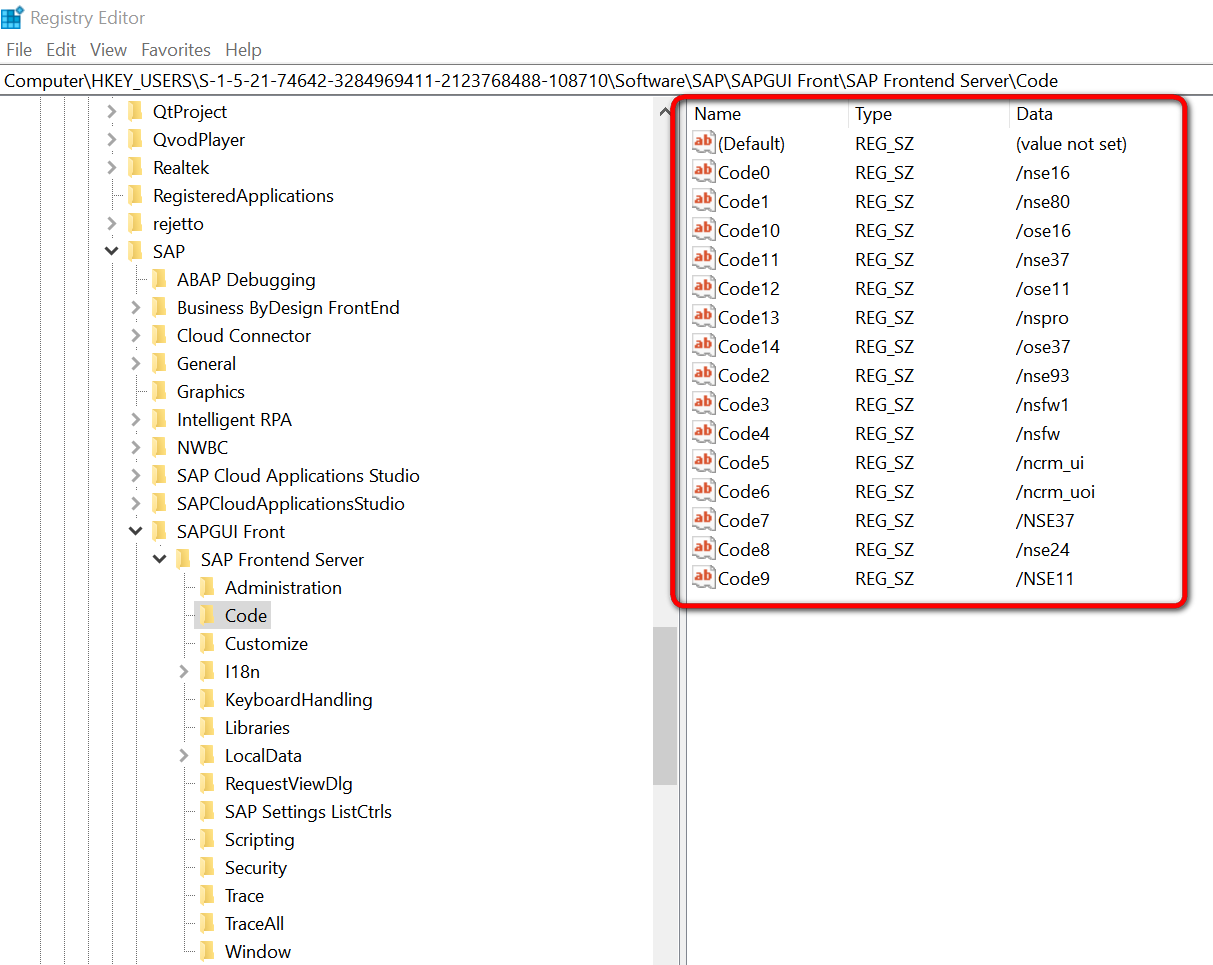Open the Favorites menu
The image size is (1213, 965).
176,50
